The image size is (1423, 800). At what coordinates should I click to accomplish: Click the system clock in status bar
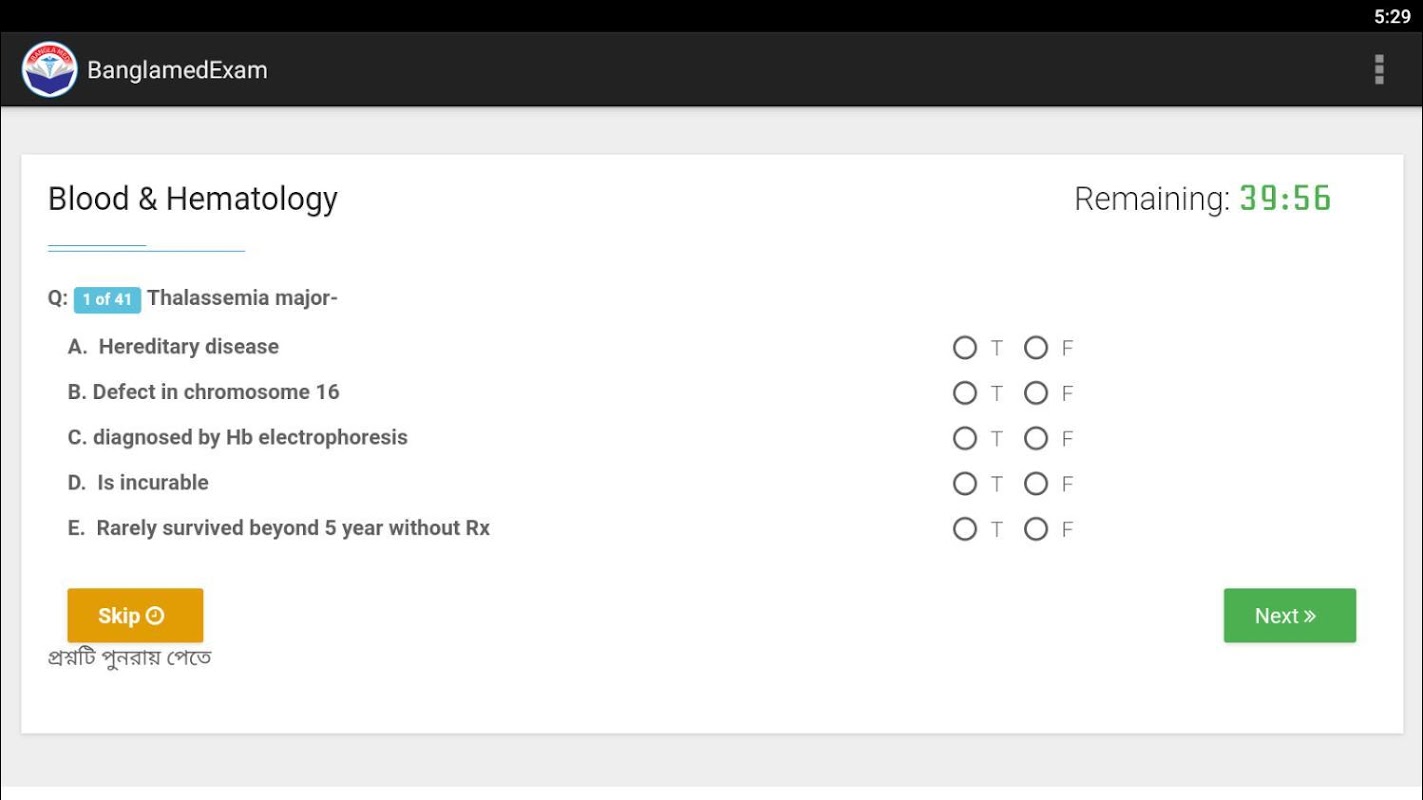1391,16
